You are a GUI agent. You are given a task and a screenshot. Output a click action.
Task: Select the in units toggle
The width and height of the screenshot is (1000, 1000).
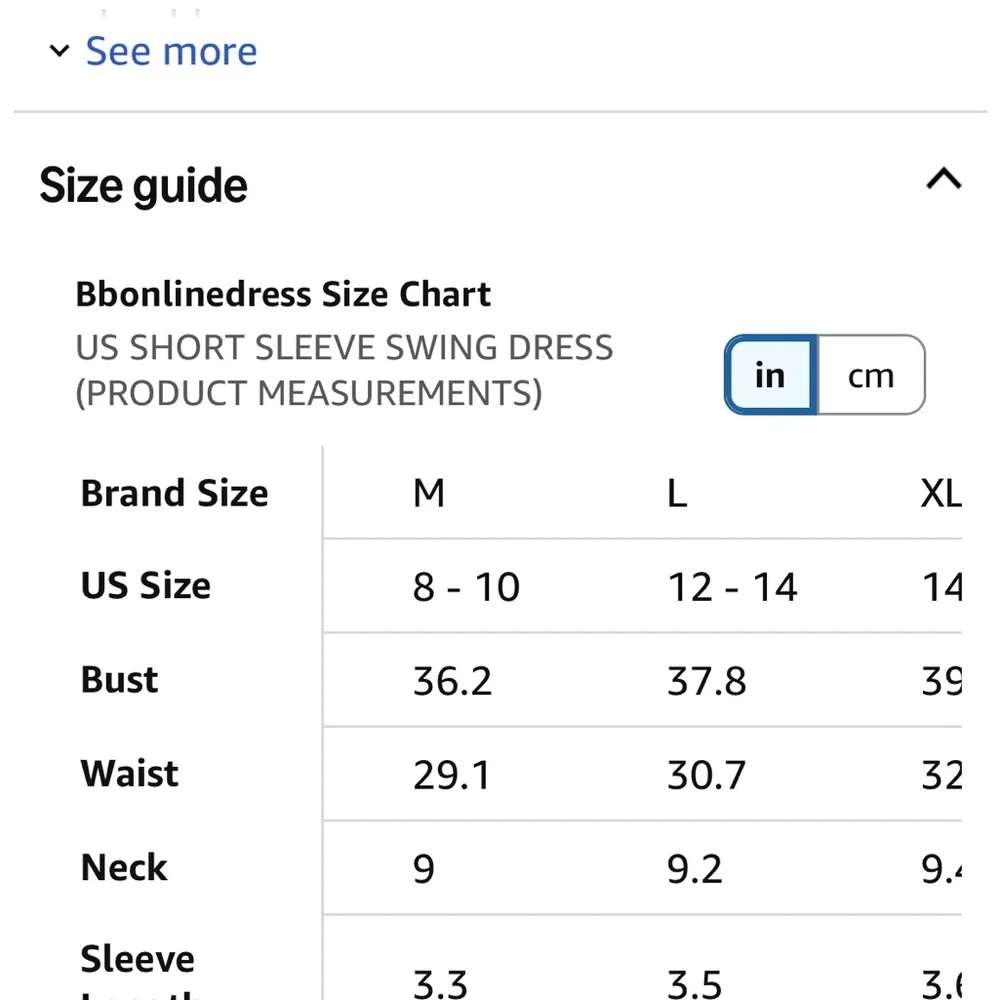click(x=770, y=376)
